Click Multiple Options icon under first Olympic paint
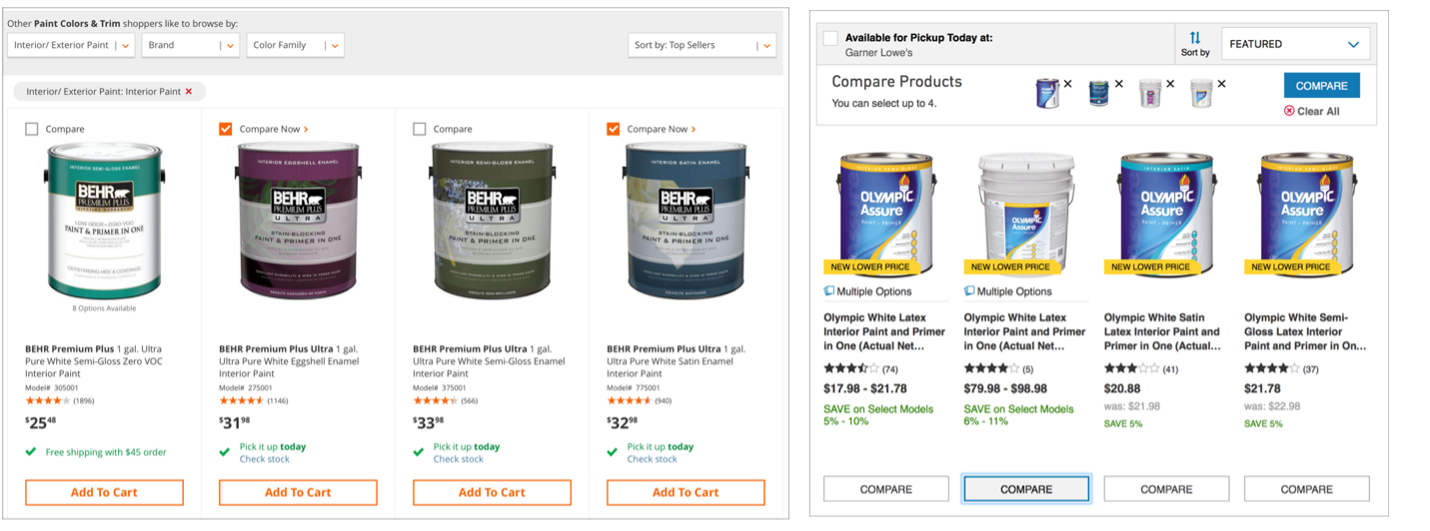 [x=829, y=291]
